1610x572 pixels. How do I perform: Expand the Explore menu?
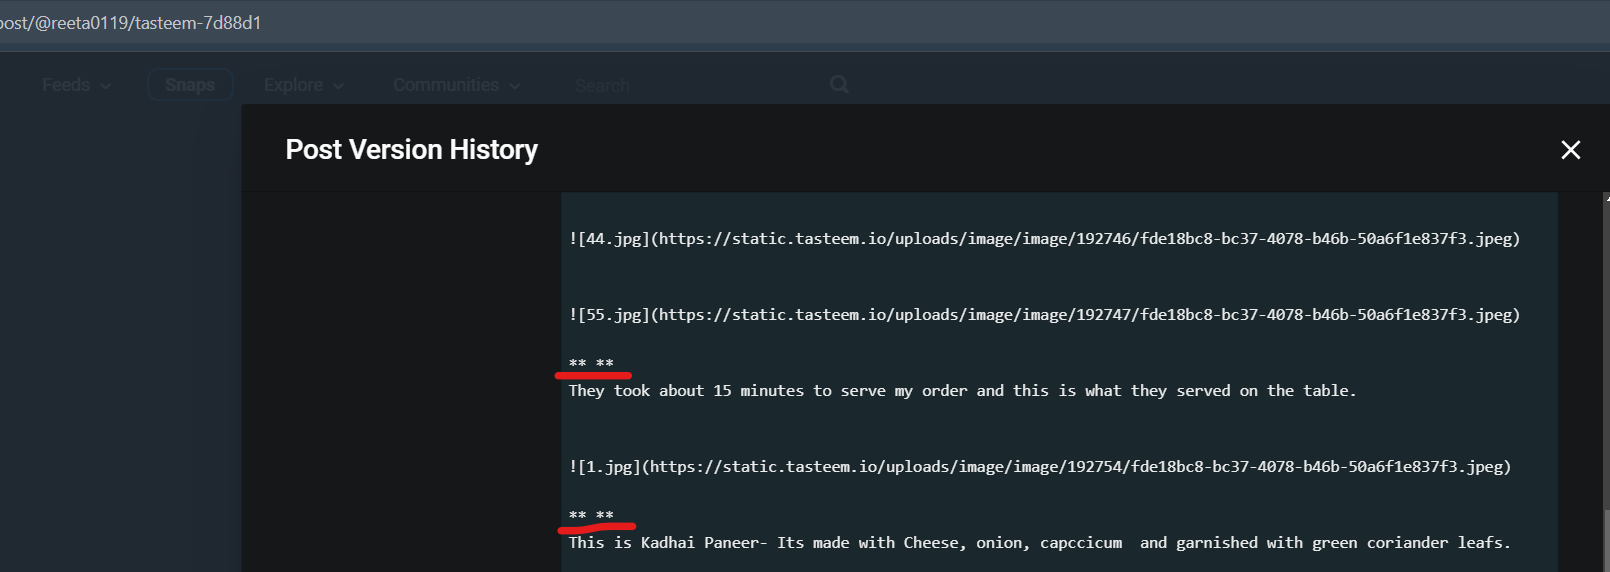coord(303,85)
